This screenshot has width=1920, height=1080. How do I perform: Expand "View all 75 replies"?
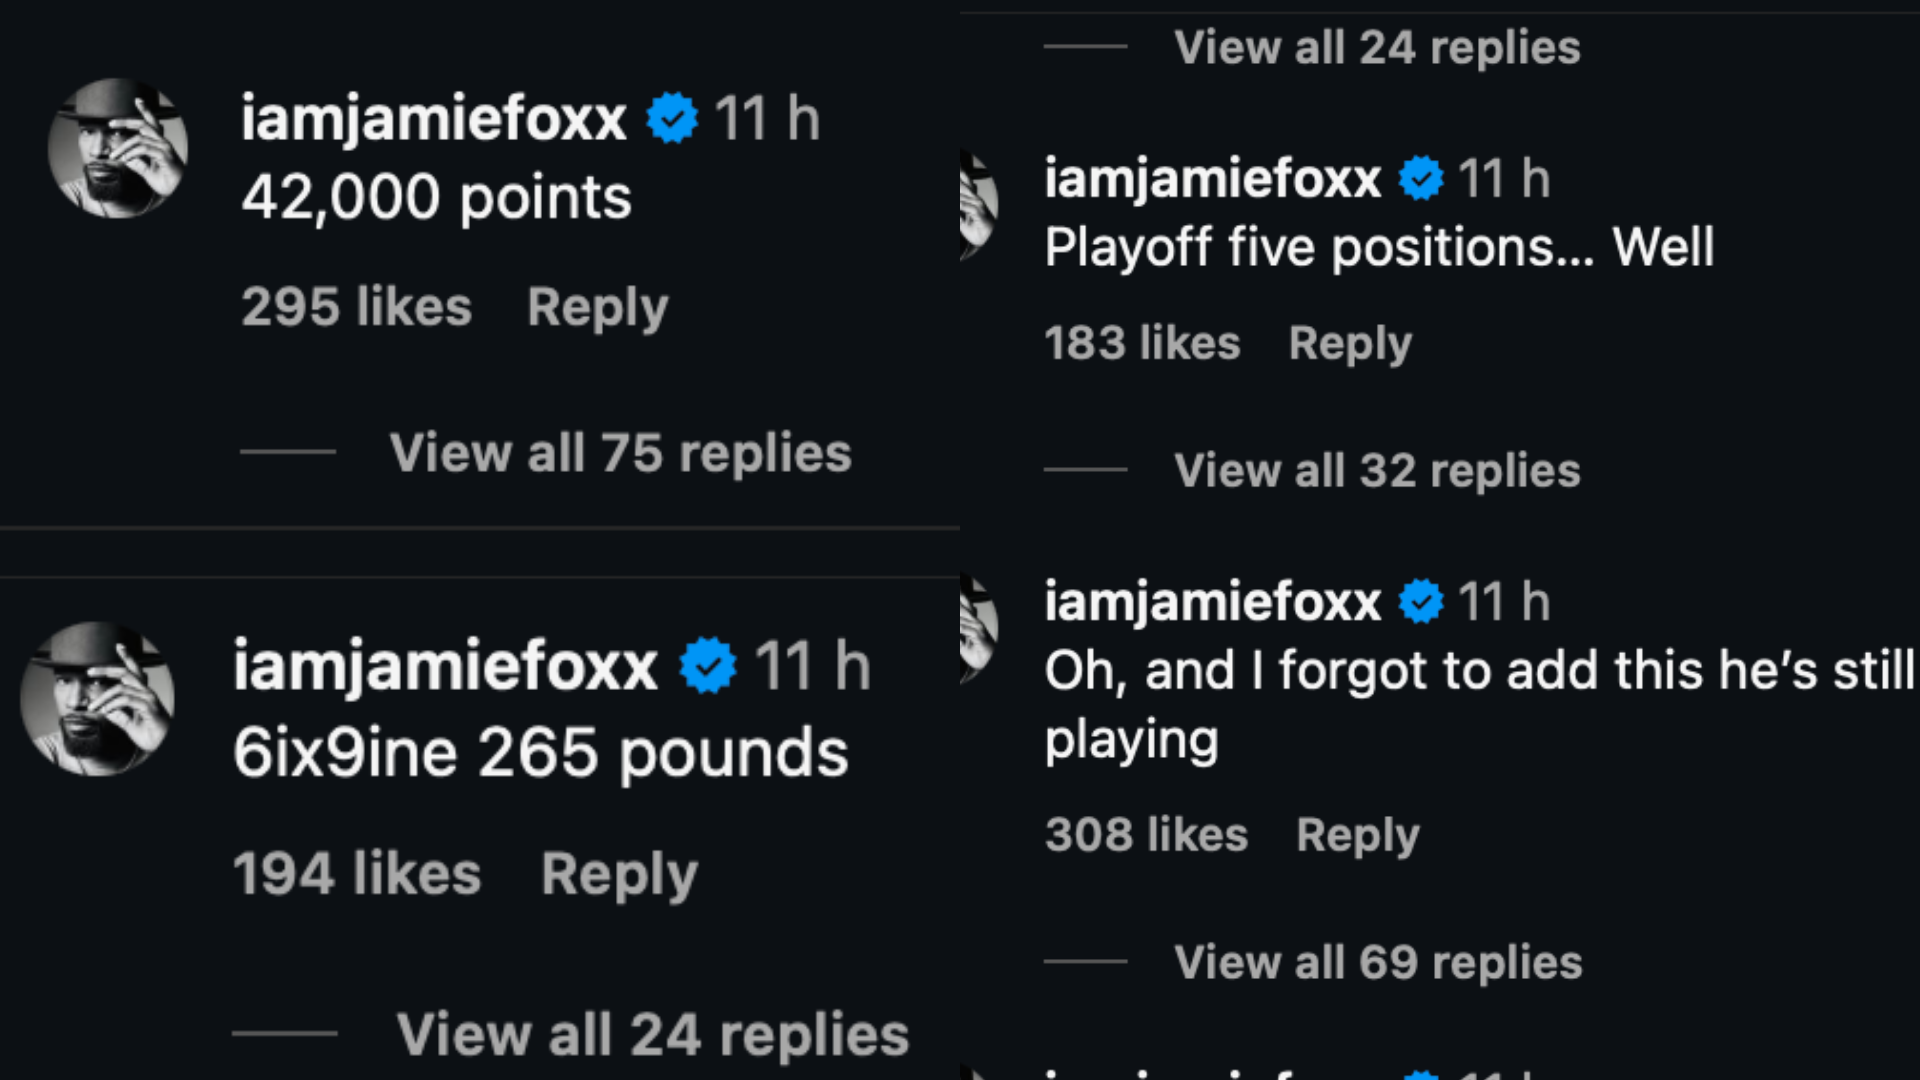(620, 453)
